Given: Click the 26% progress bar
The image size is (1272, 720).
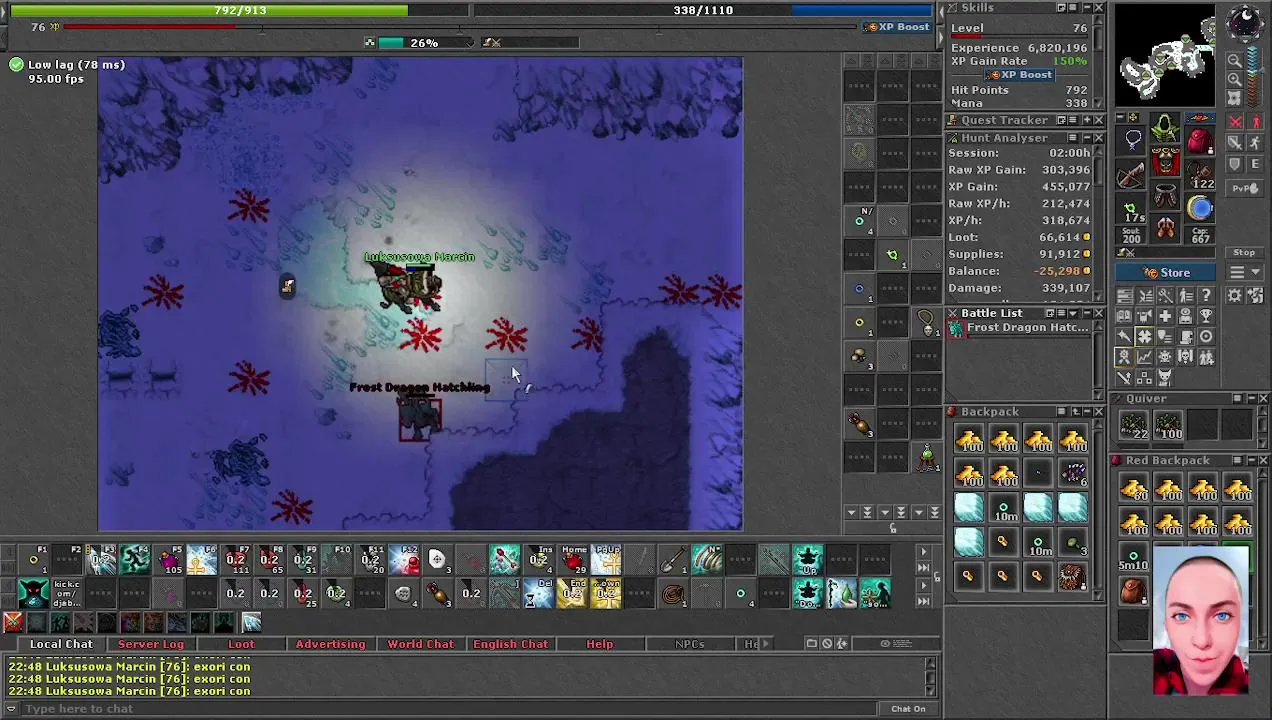Looking at the screenshot, I should point(423,42).
